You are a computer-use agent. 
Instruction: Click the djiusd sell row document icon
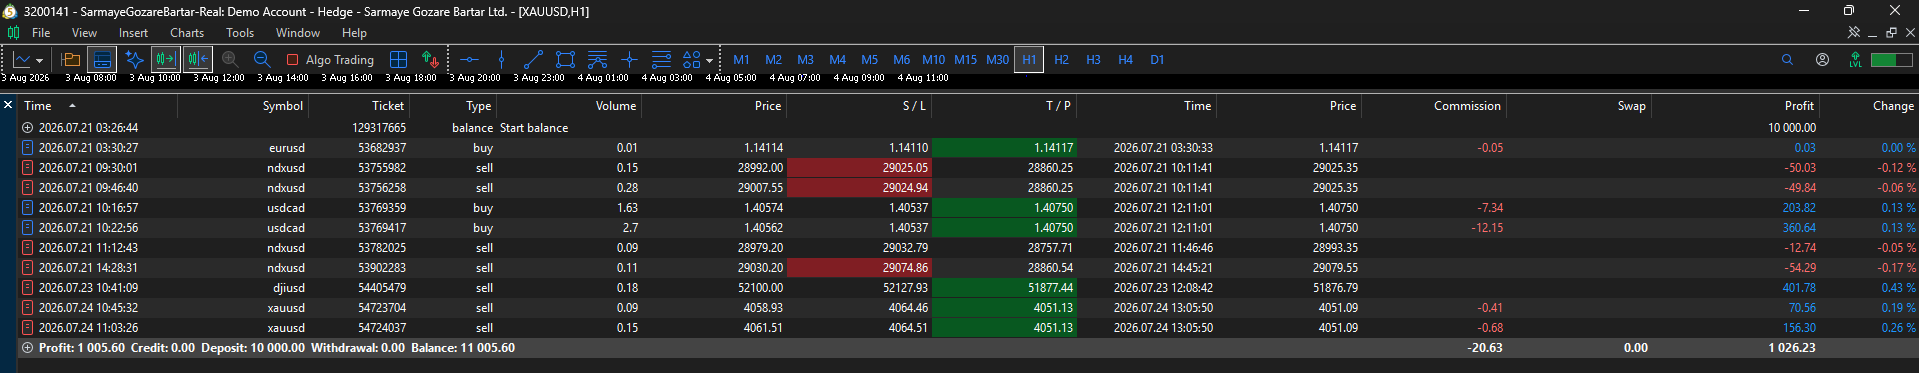(28, 288)
